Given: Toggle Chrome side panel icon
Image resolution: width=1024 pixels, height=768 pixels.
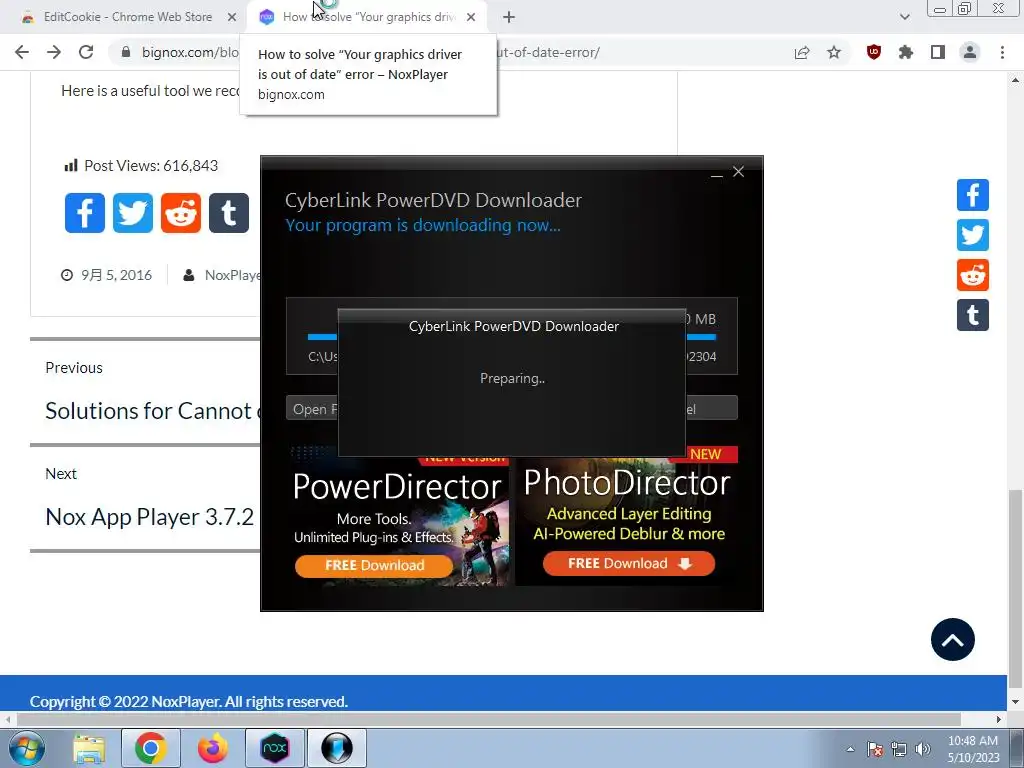Looking at the screenshot, I should [x=938, y=52].
